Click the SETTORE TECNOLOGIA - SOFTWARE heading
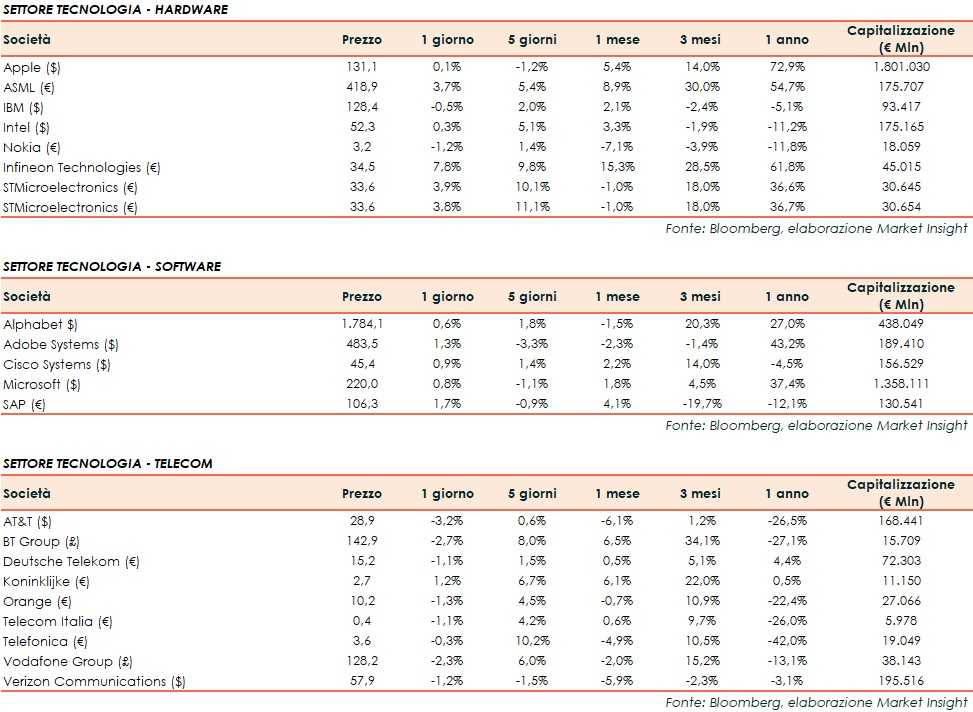The height and width of the screenshot is (712, 973). click(112, 267)
